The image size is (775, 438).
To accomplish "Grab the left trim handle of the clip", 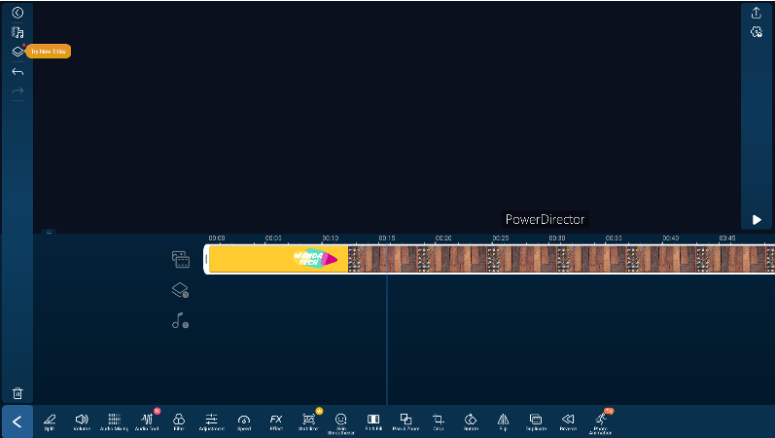I will tap(206, 259).
